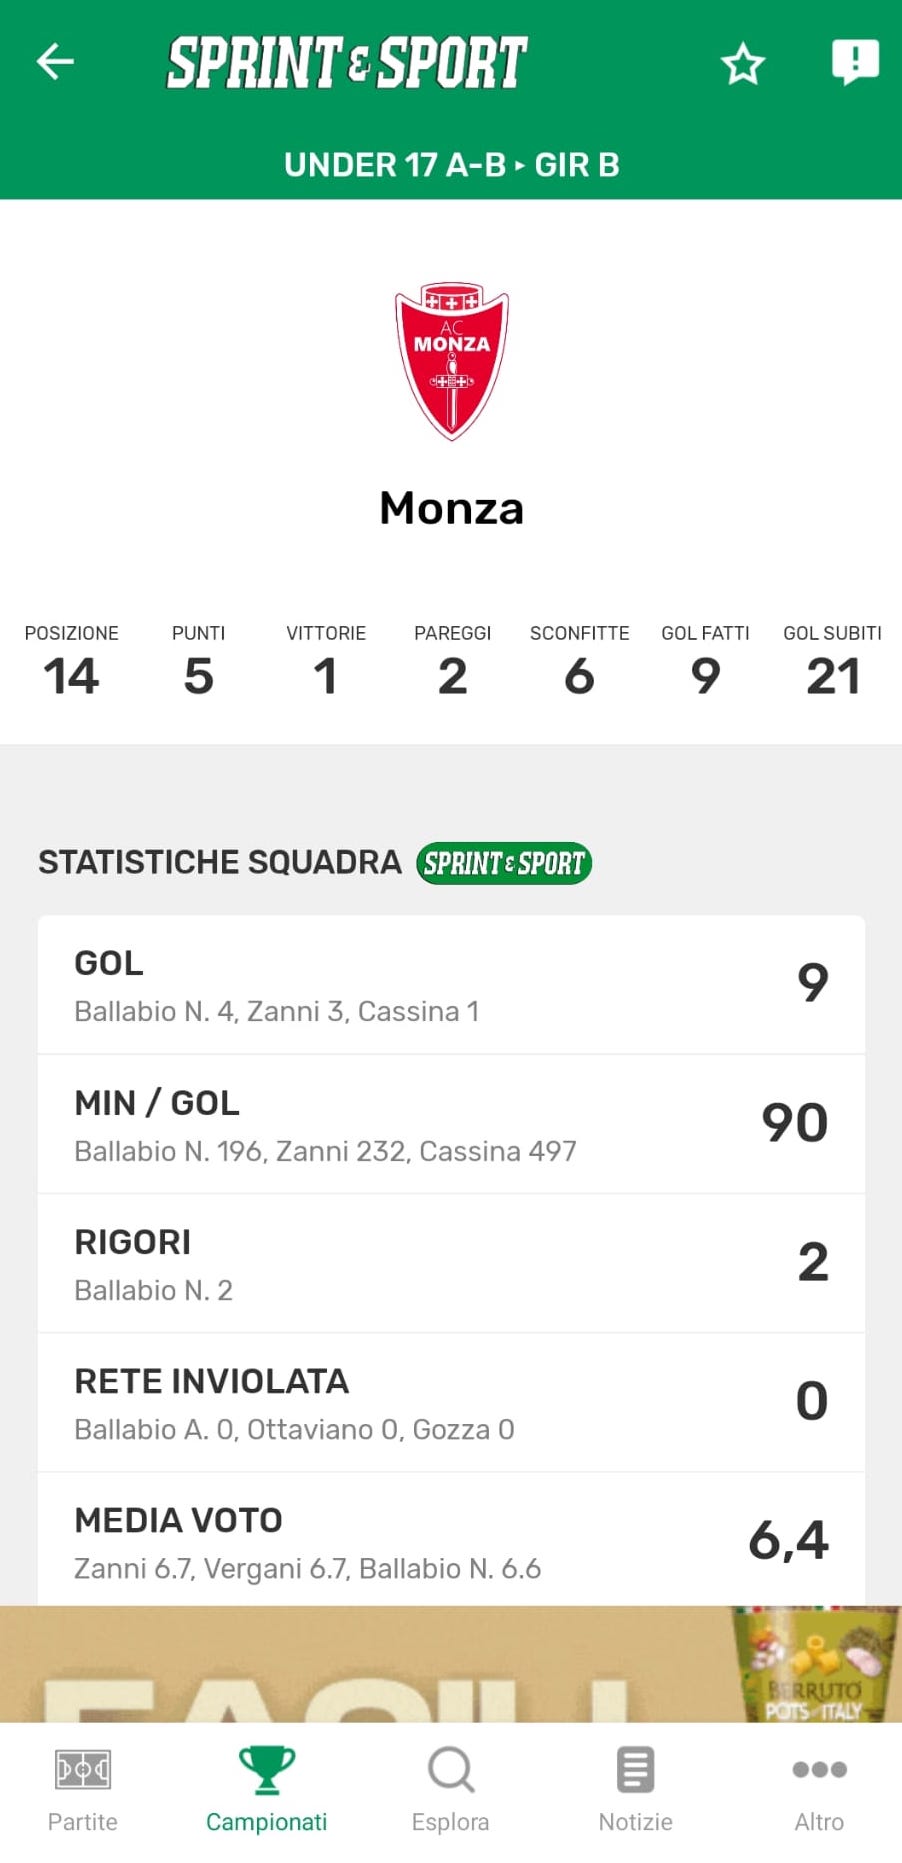Tap the back arrow icon
The height and width of the screenshot is (1863, 902).
(56, 62)
